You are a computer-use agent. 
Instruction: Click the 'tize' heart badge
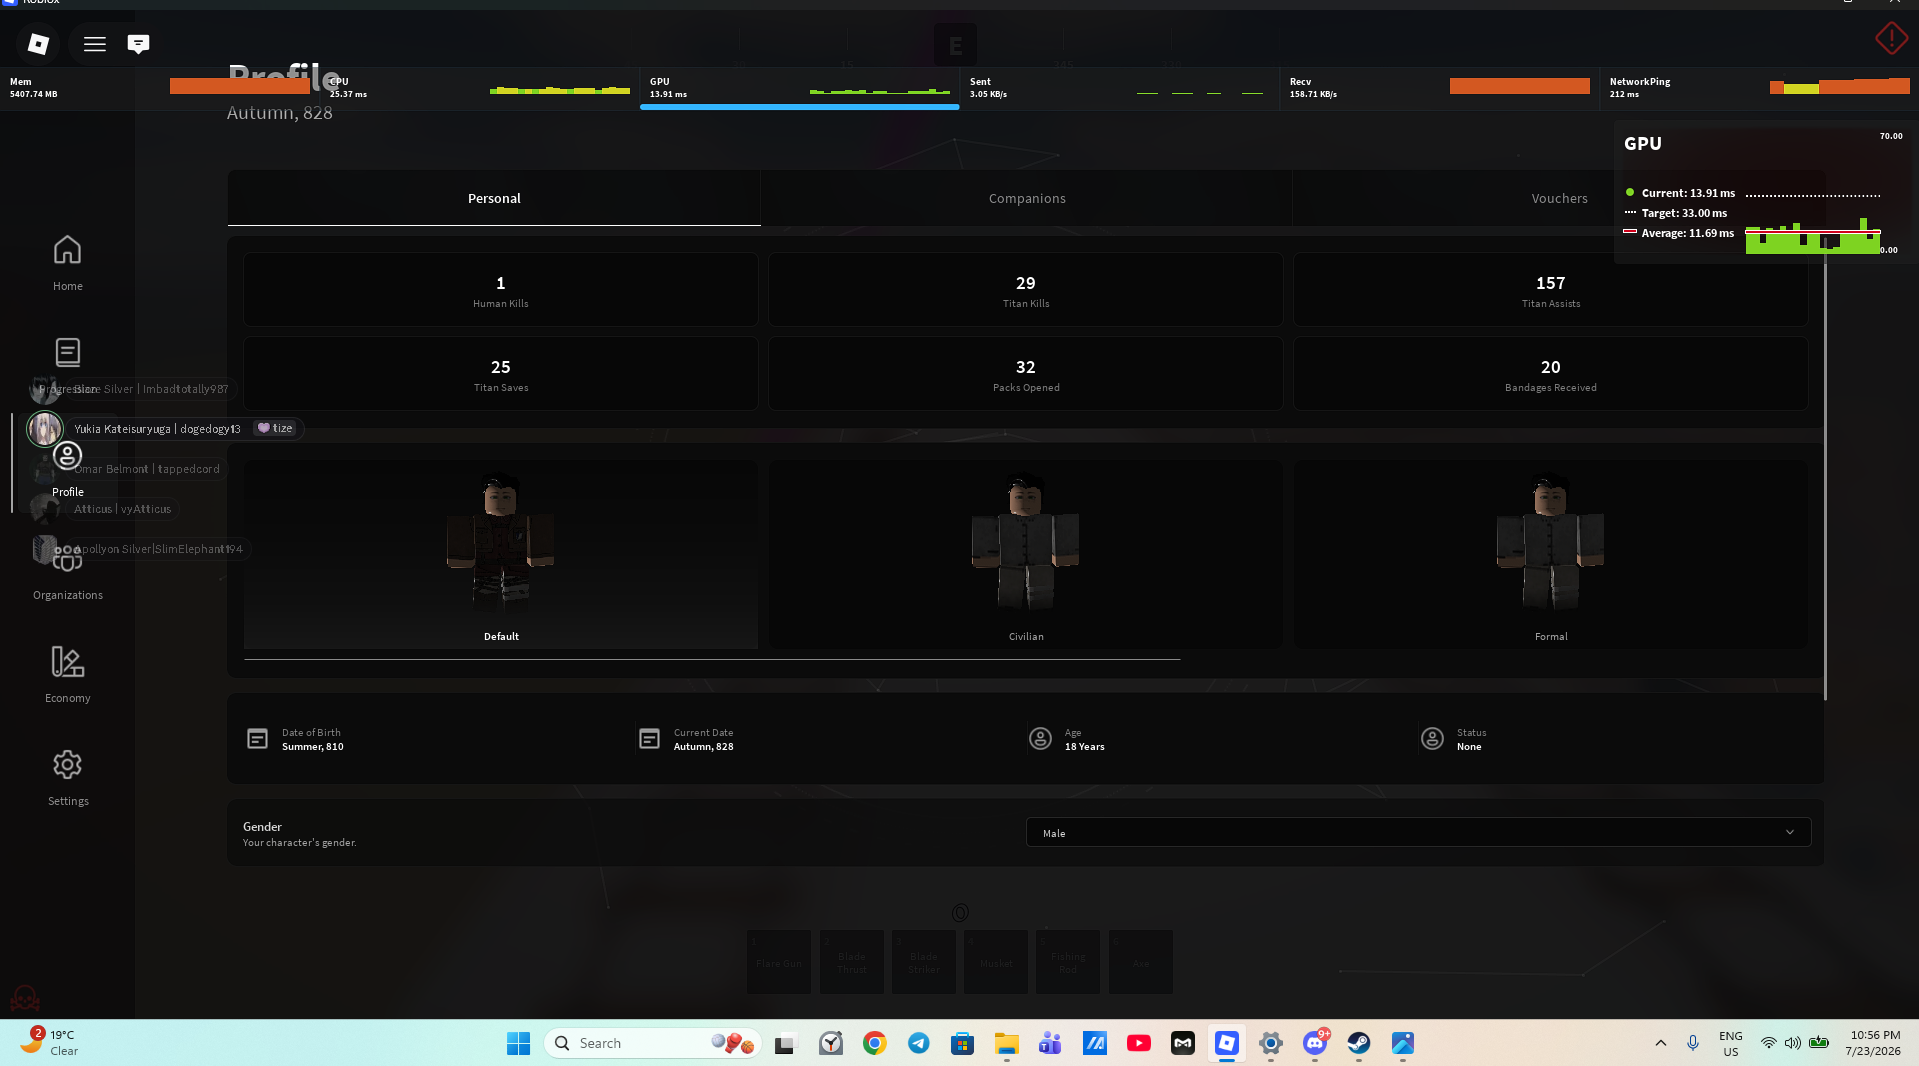coord(275,428)
